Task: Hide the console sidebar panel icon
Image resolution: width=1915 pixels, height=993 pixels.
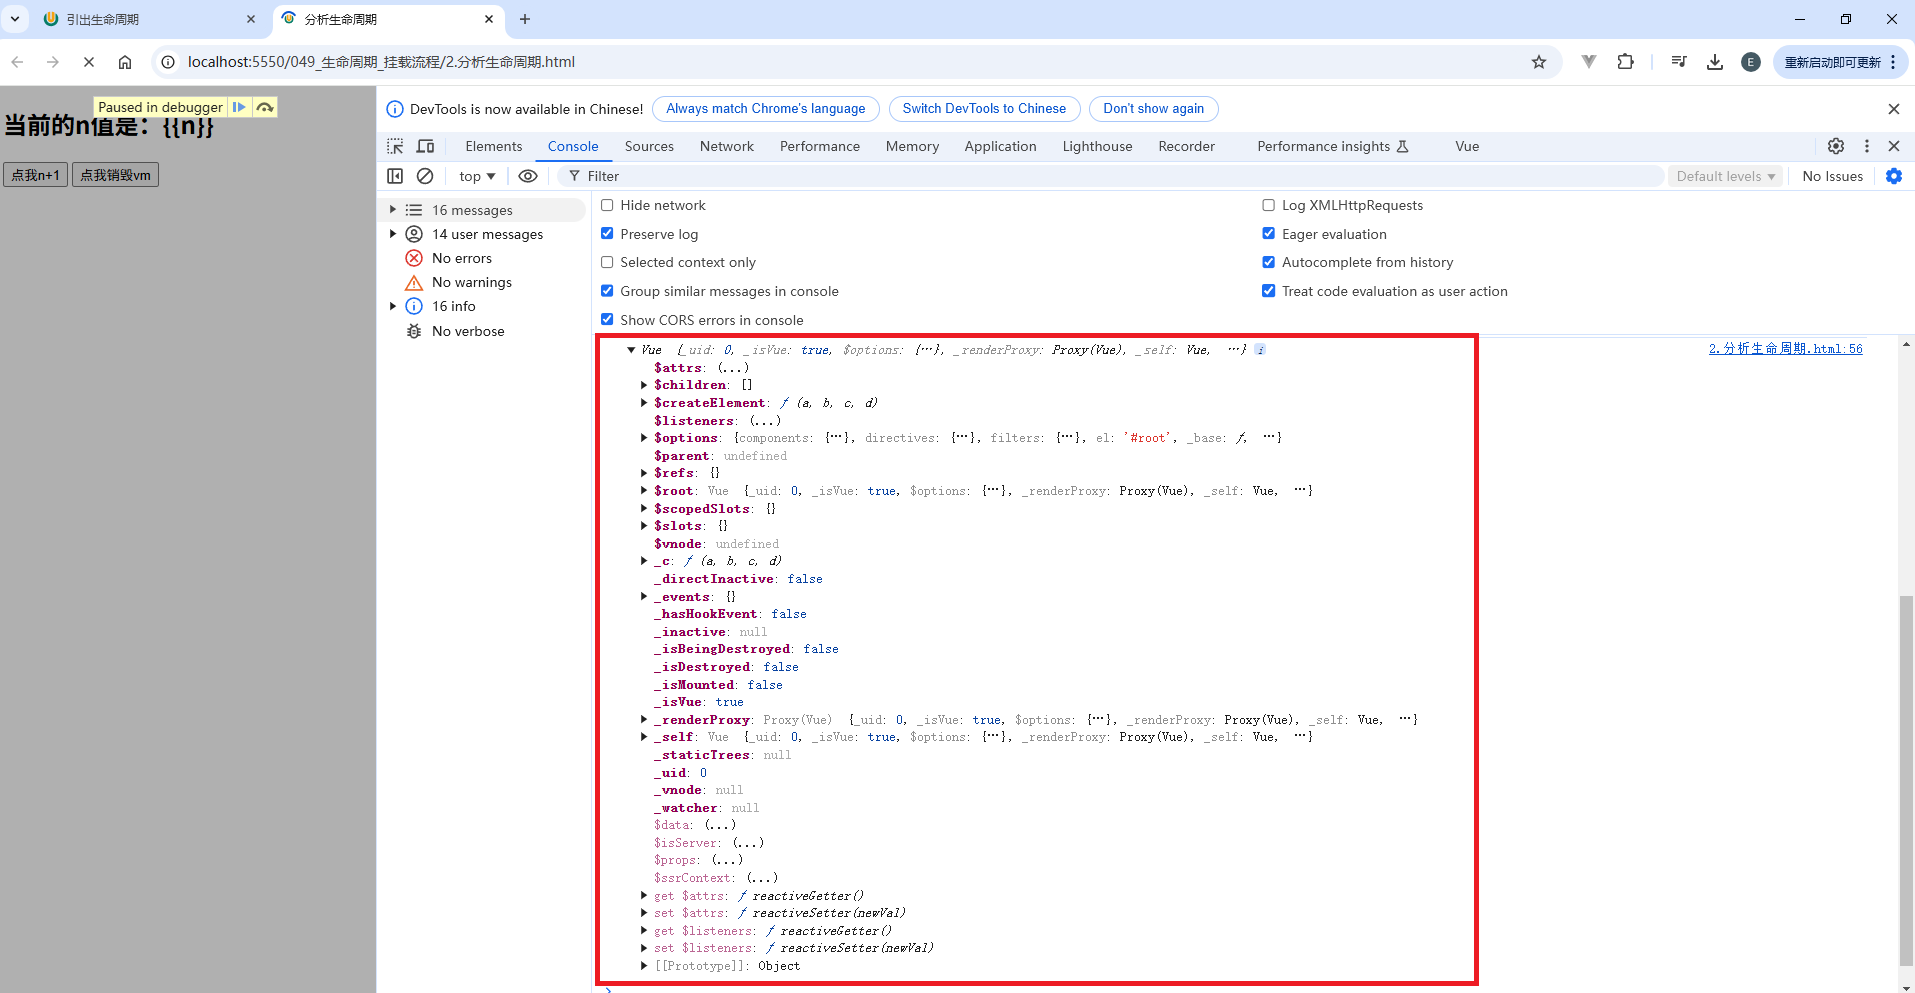Action: [x=395, y=176]
